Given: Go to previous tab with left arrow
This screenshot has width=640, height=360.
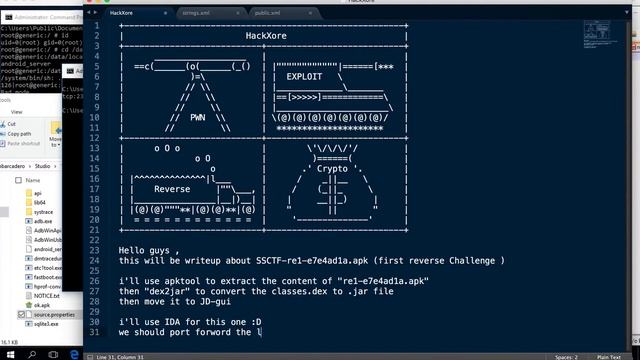Looking at the screenshot, I should (x=88, y=12).
